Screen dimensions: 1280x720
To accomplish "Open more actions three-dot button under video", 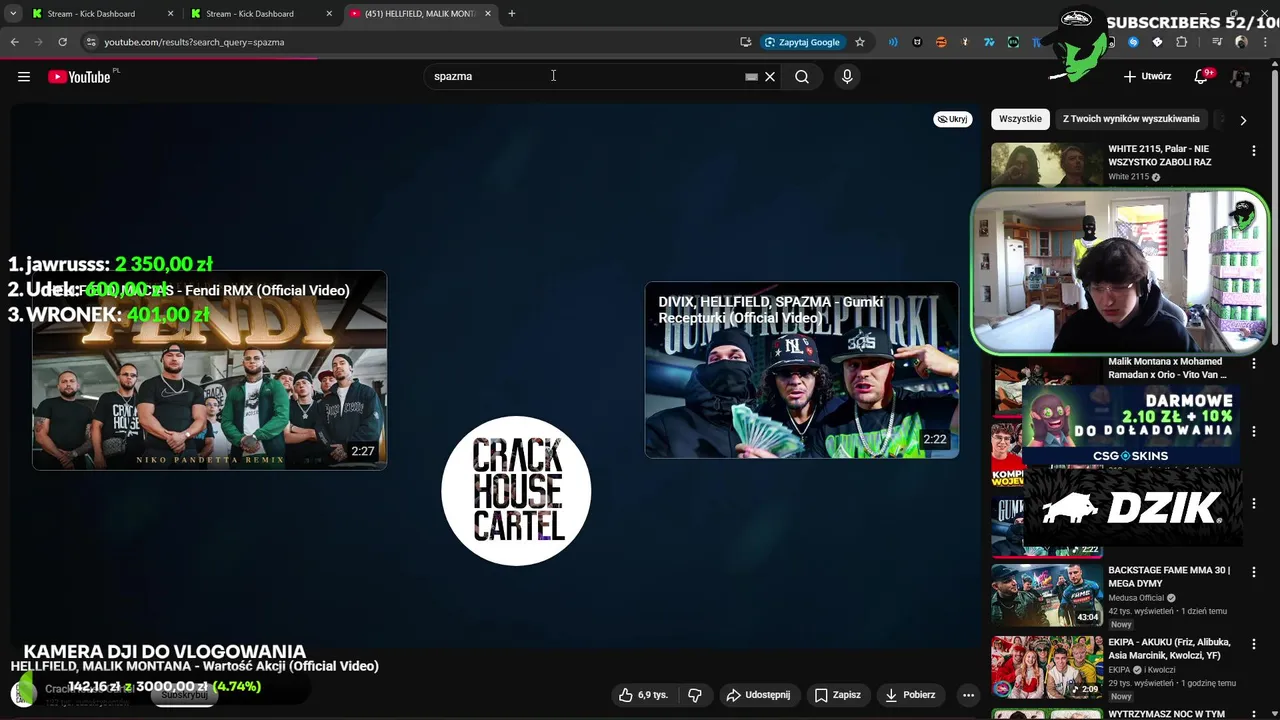I will (968, 695).
